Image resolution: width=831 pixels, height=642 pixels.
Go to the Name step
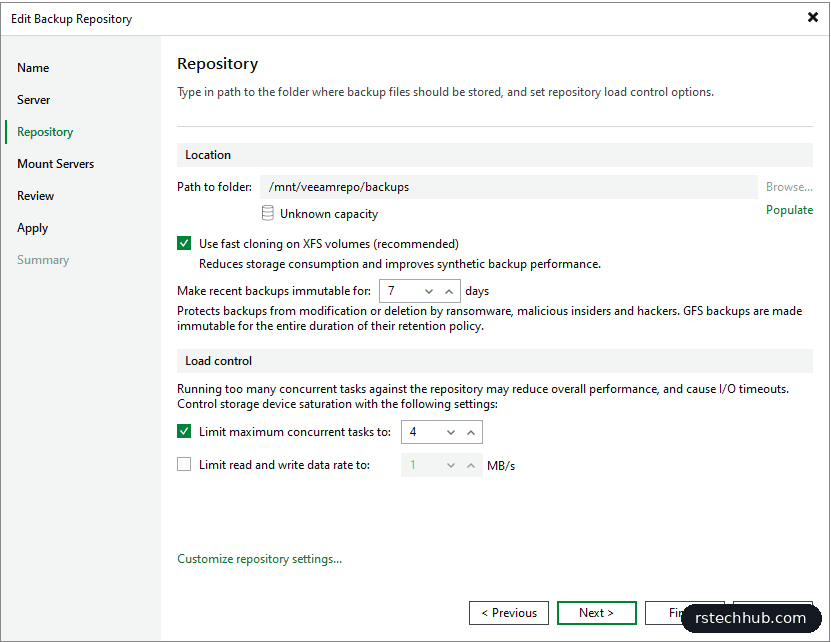pos(33,68)
